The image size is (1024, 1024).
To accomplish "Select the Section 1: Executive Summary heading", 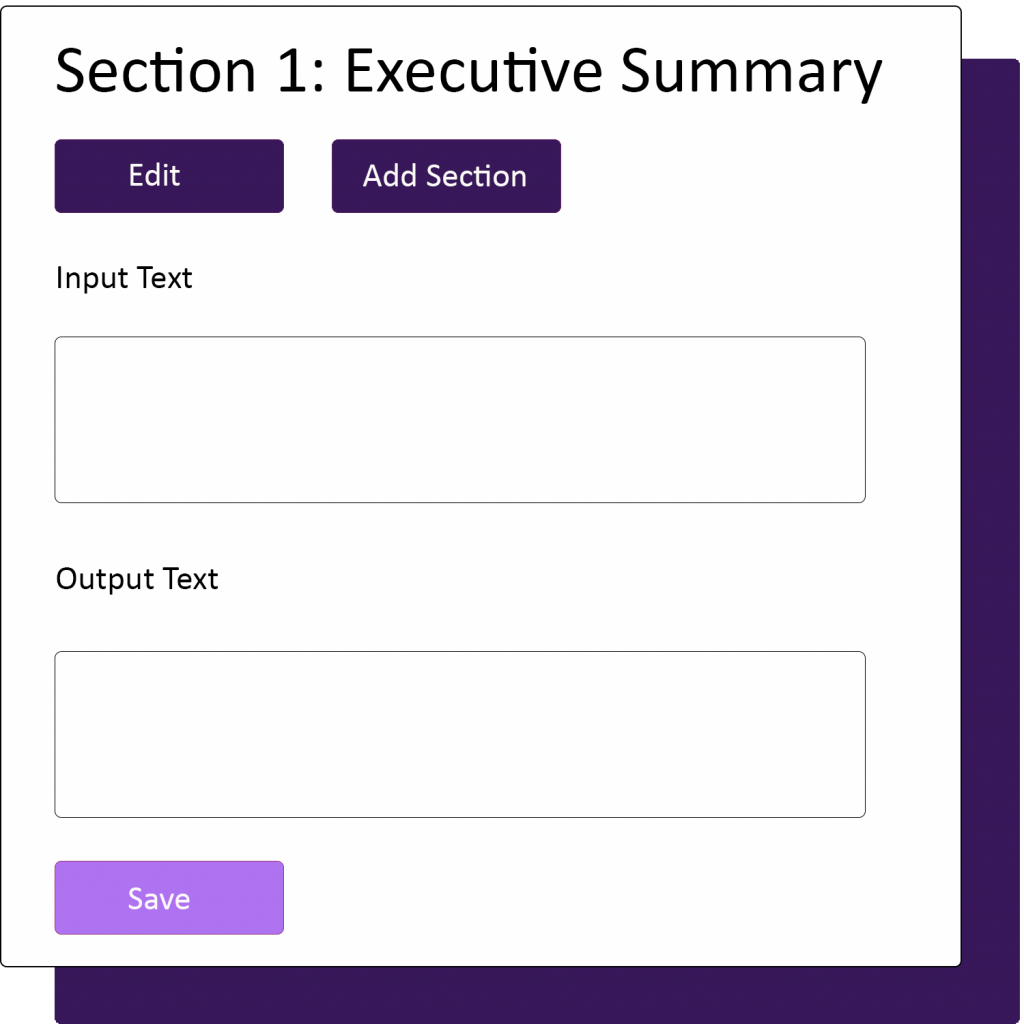I will (468, 71).
